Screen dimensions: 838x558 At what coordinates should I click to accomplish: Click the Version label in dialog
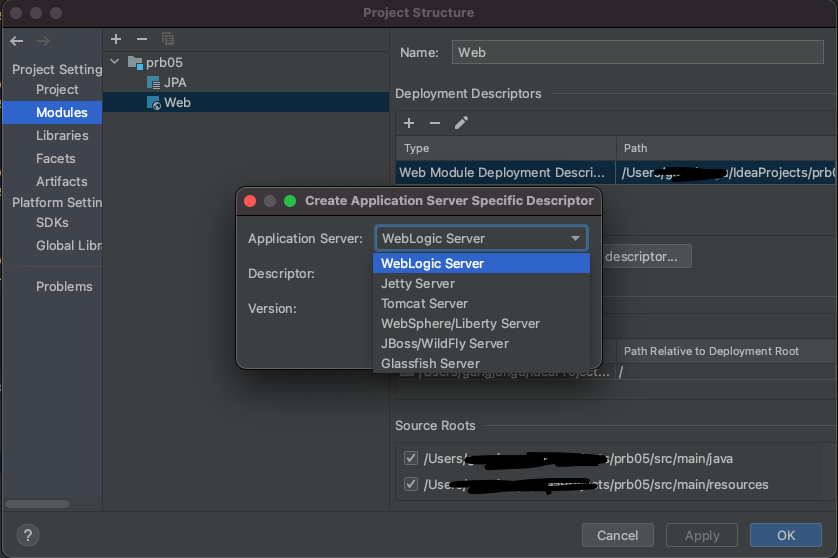[272, 309]
